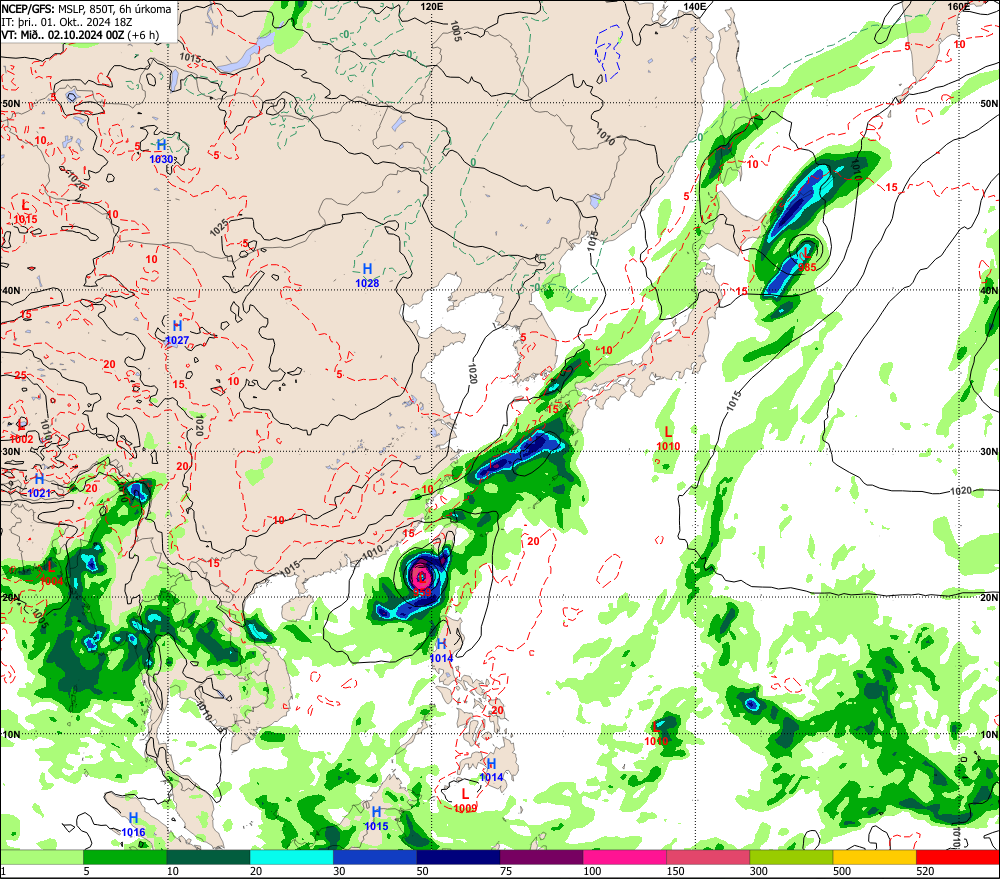Click the init time line 'IT: þri.. 01. Okt.. 2024 18Z'

(x=67, y=22)
